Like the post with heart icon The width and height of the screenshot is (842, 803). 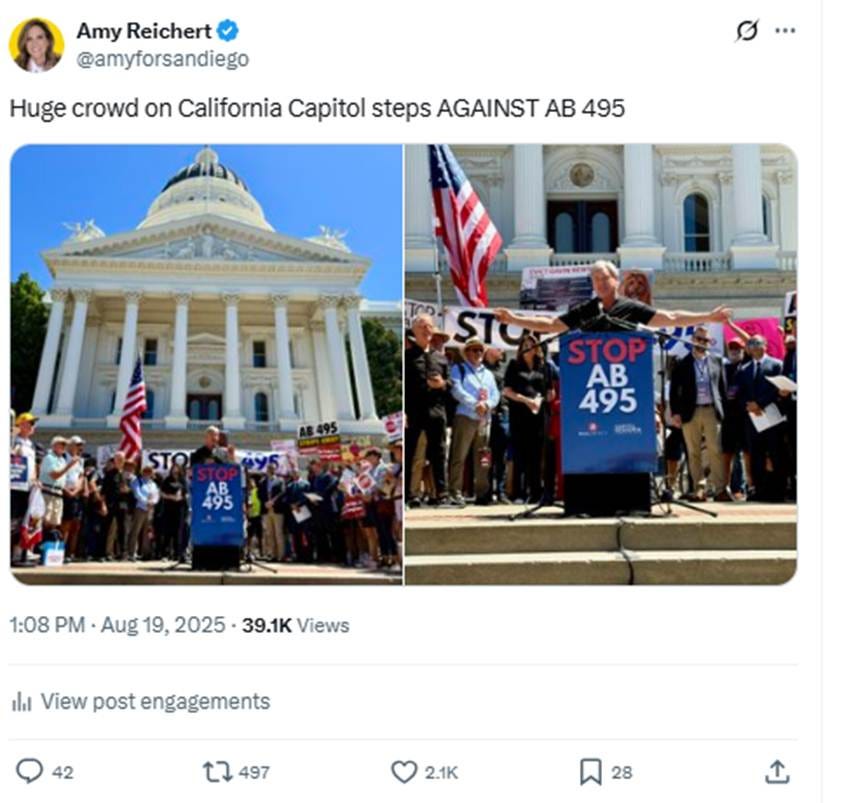coord(403,772)
